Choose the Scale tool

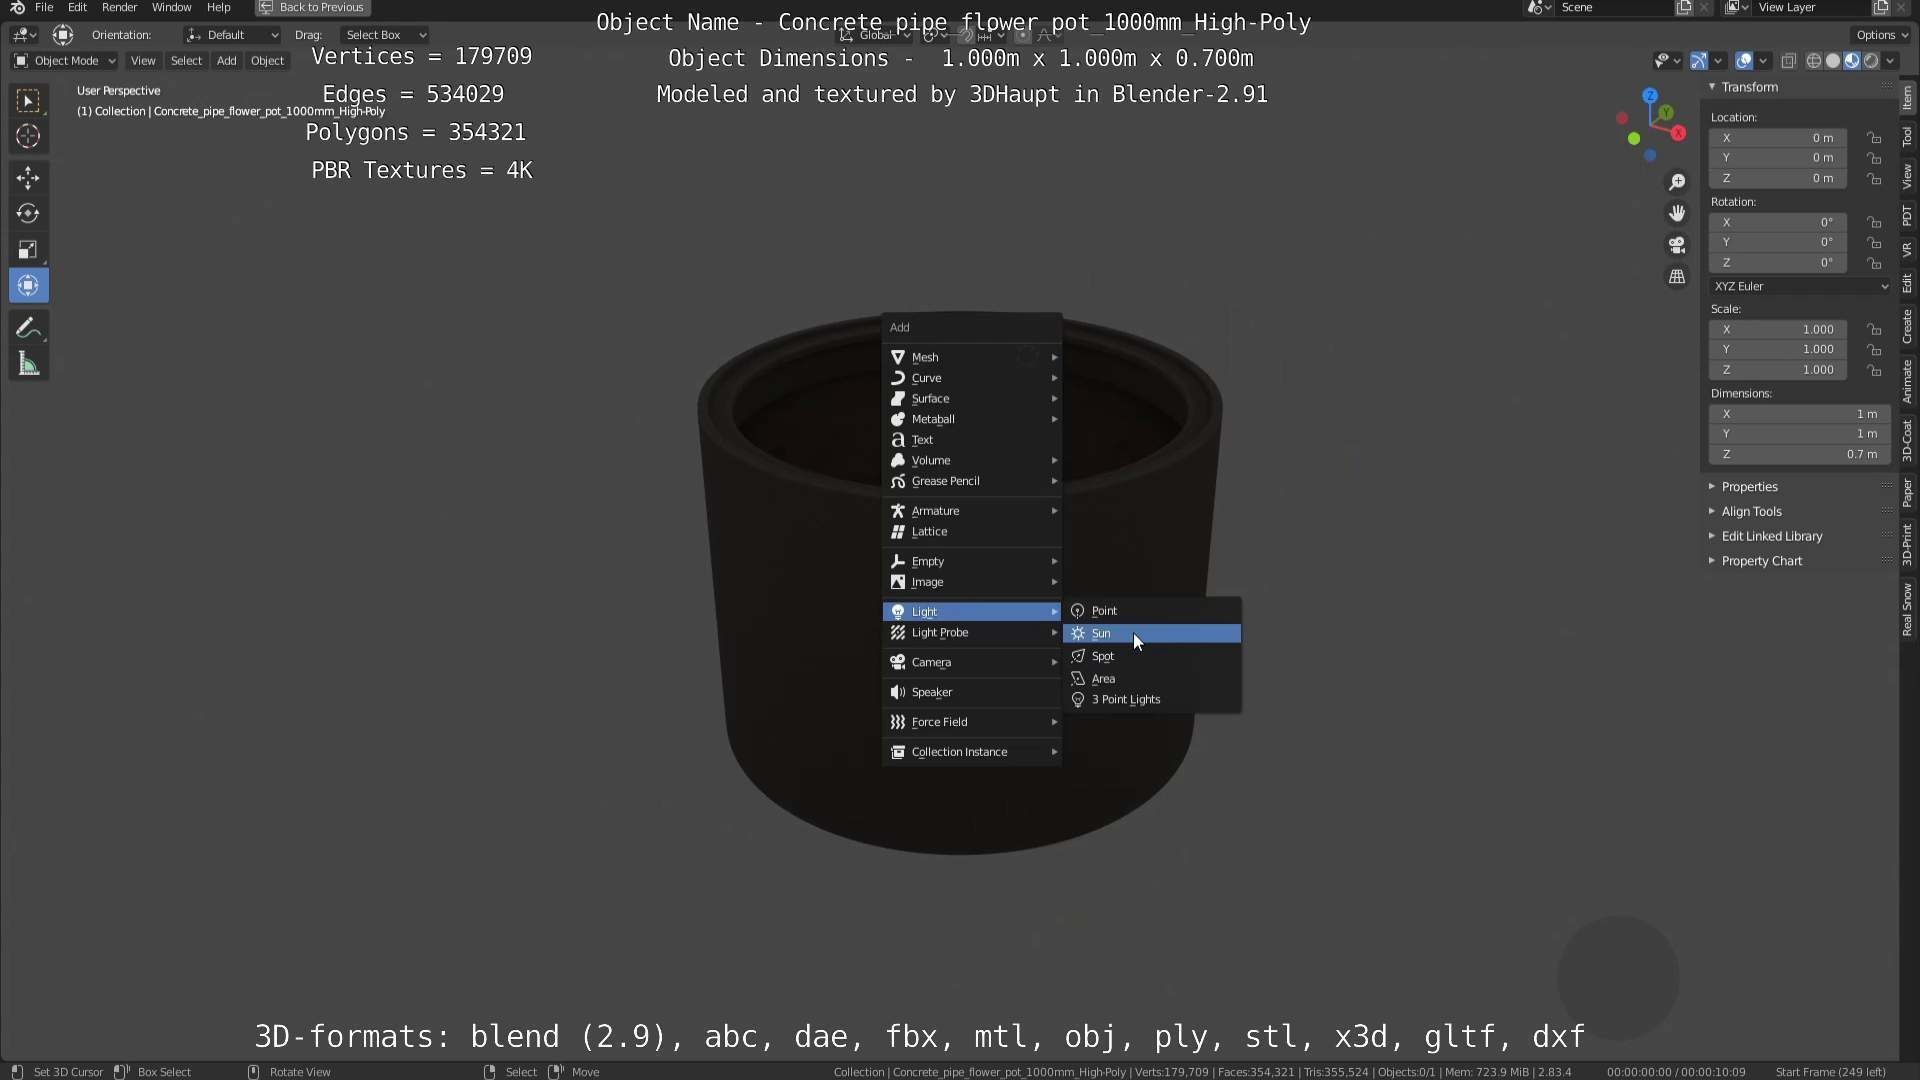pyautogui.click(x=28, y=249)
